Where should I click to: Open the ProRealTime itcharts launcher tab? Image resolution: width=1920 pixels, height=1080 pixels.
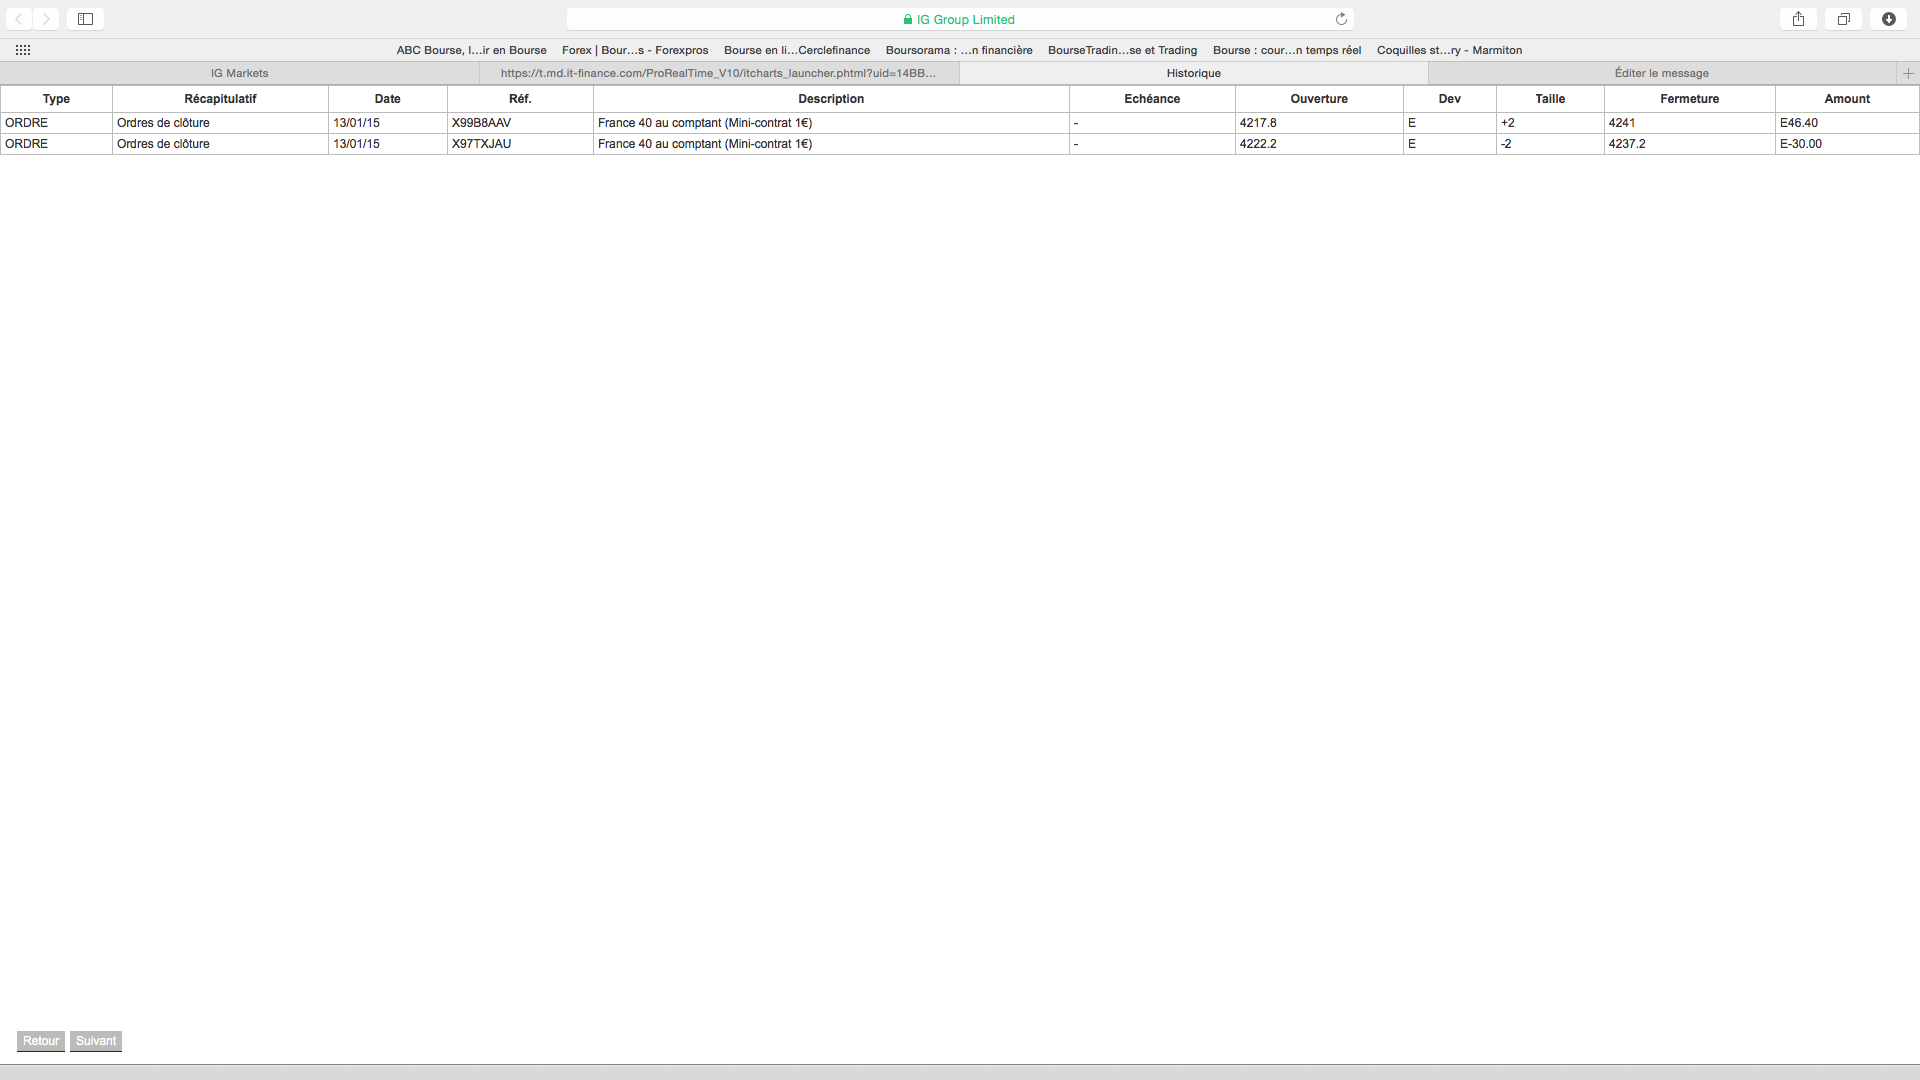(718, 73)
